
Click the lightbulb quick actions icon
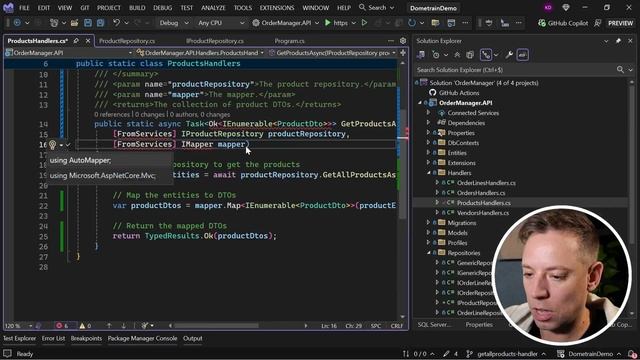click(x=52, y=144)
